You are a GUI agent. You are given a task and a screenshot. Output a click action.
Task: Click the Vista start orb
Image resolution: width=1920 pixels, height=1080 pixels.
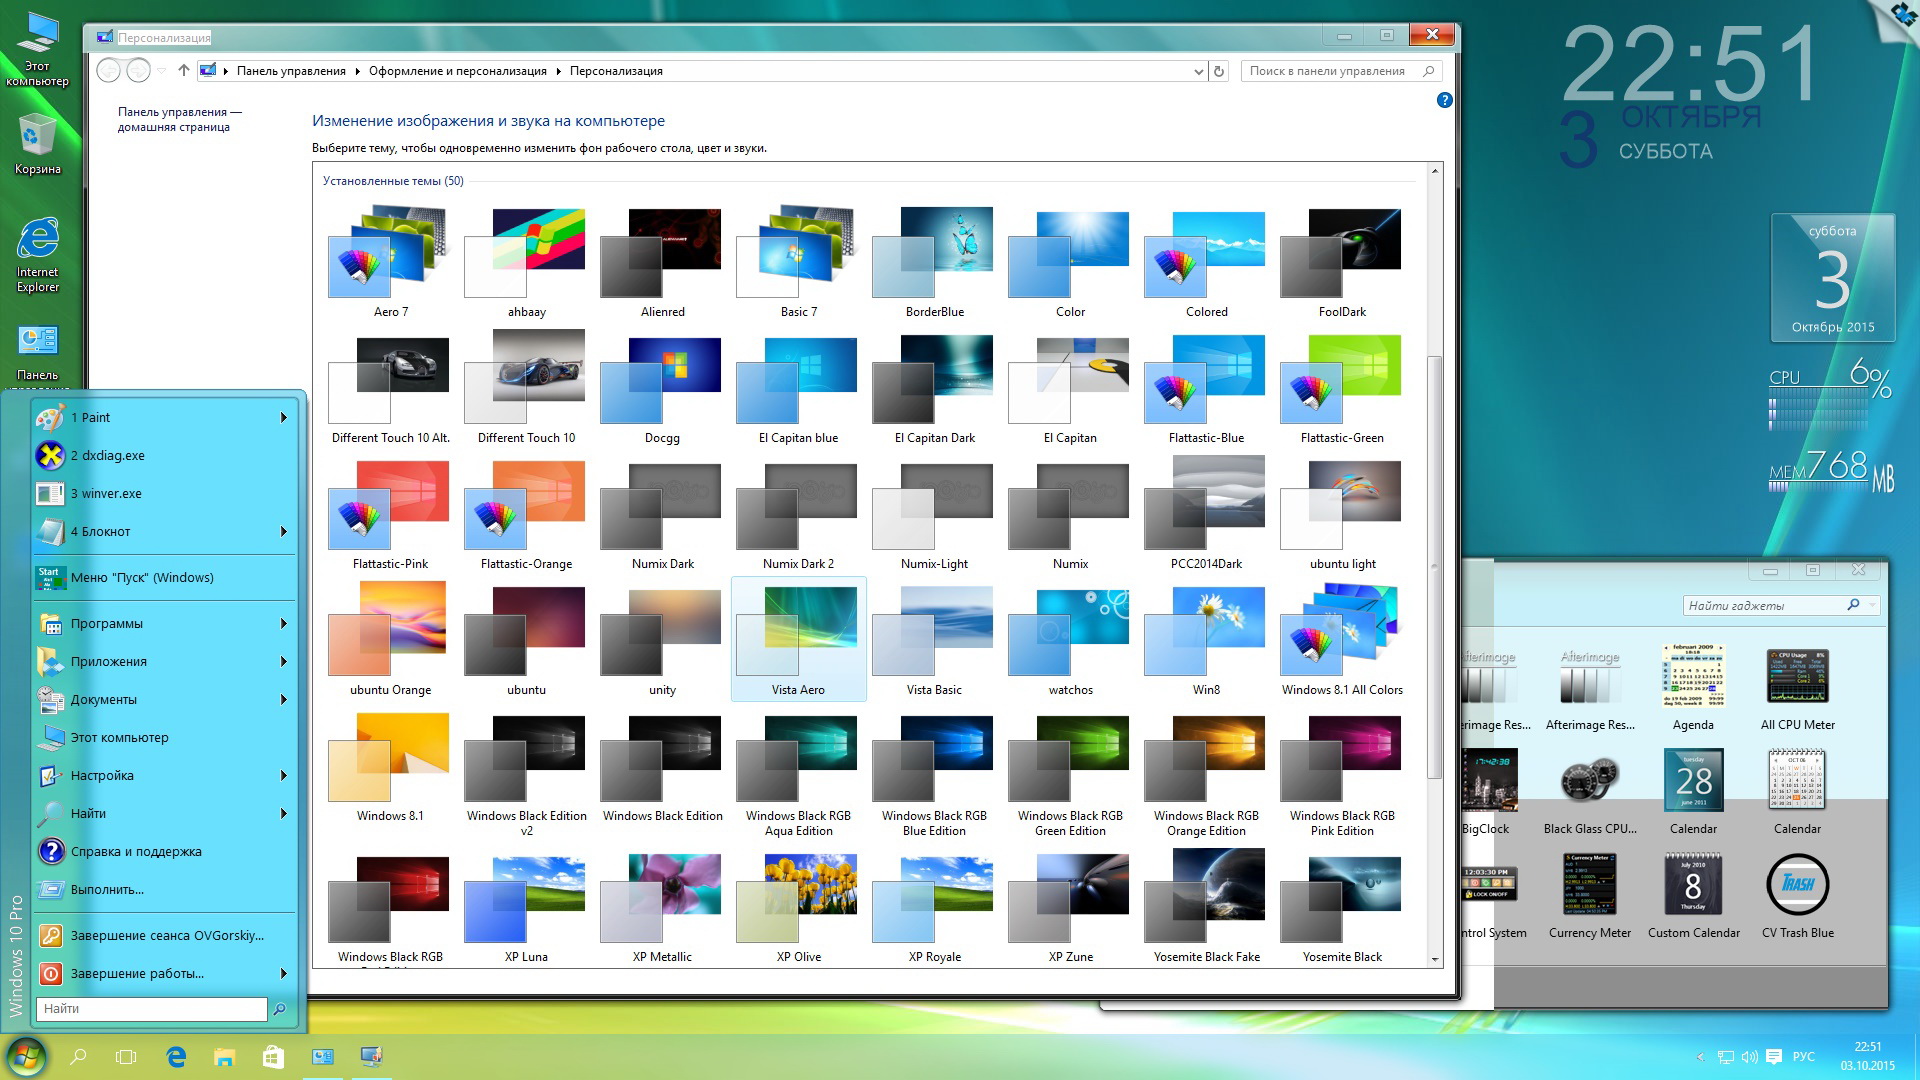[x=25, y=1056]
